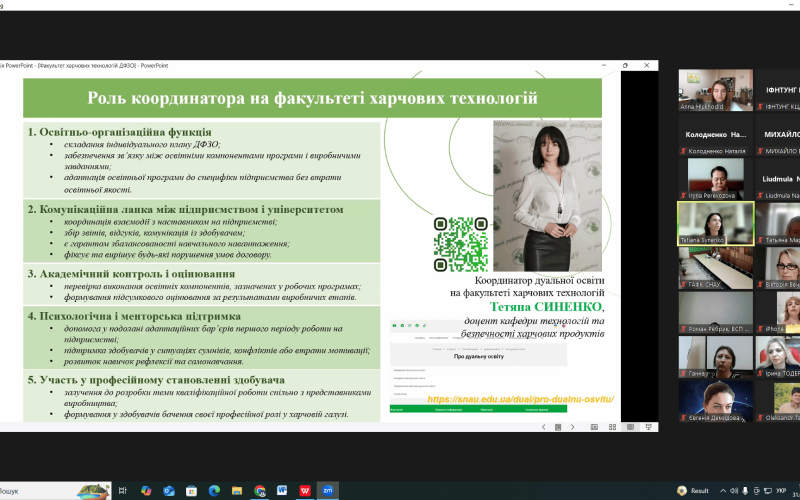
Task: Select Anna Hrynodid's video tile
Action: pyautogui.click(x=716, y=90)
